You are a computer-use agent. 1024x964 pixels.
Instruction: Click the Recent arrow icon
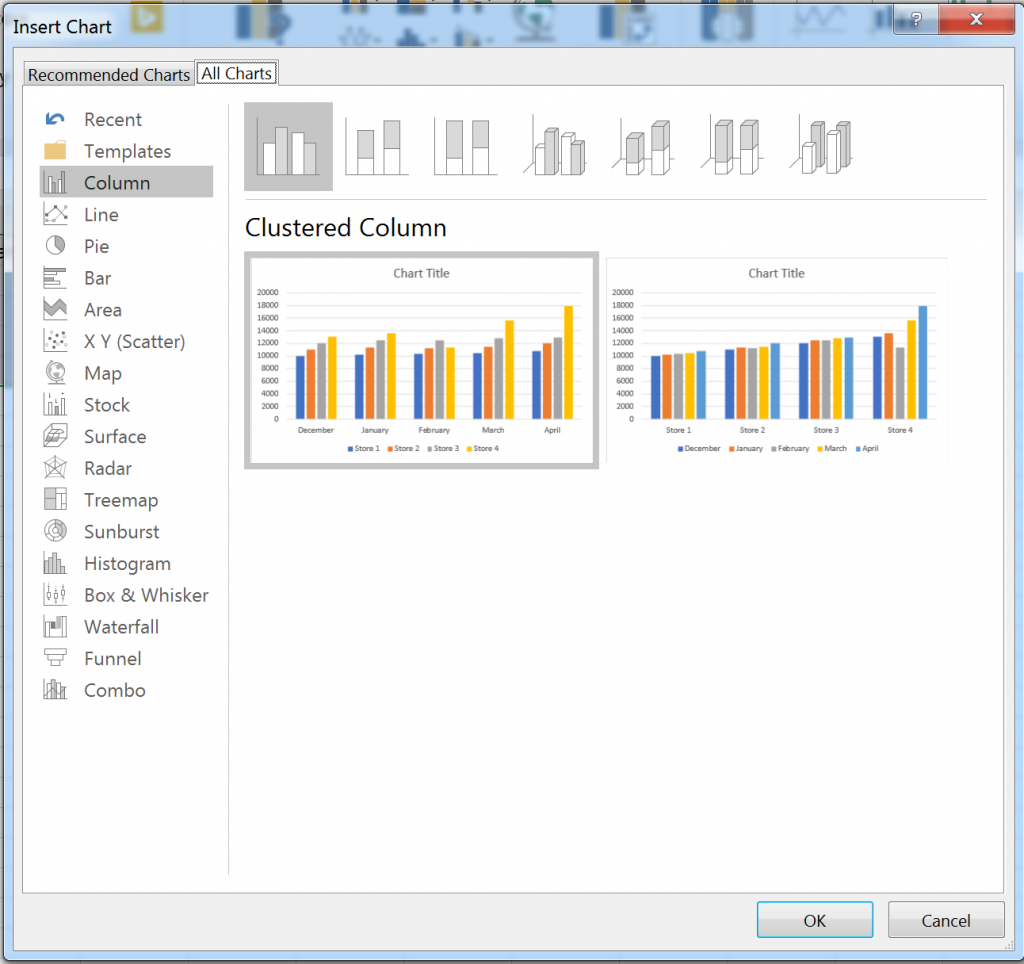point(55,119)
